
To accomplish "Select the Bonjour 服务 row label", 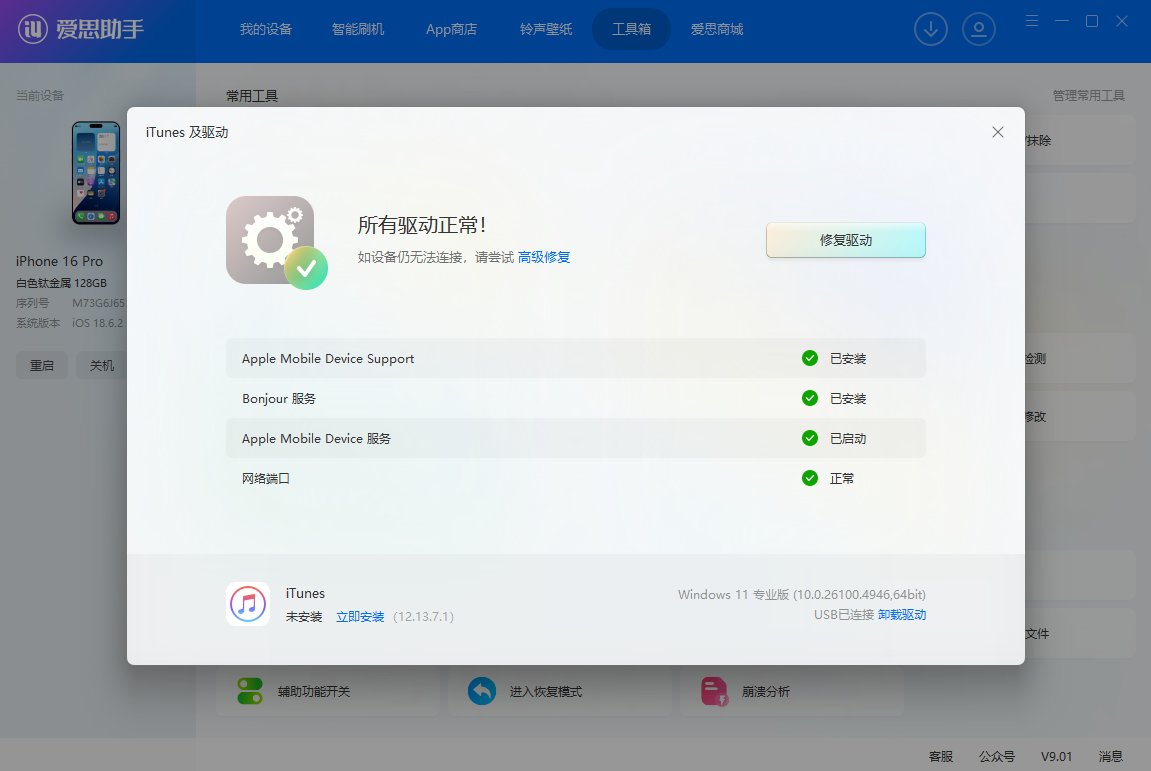I will click(279, 398).
